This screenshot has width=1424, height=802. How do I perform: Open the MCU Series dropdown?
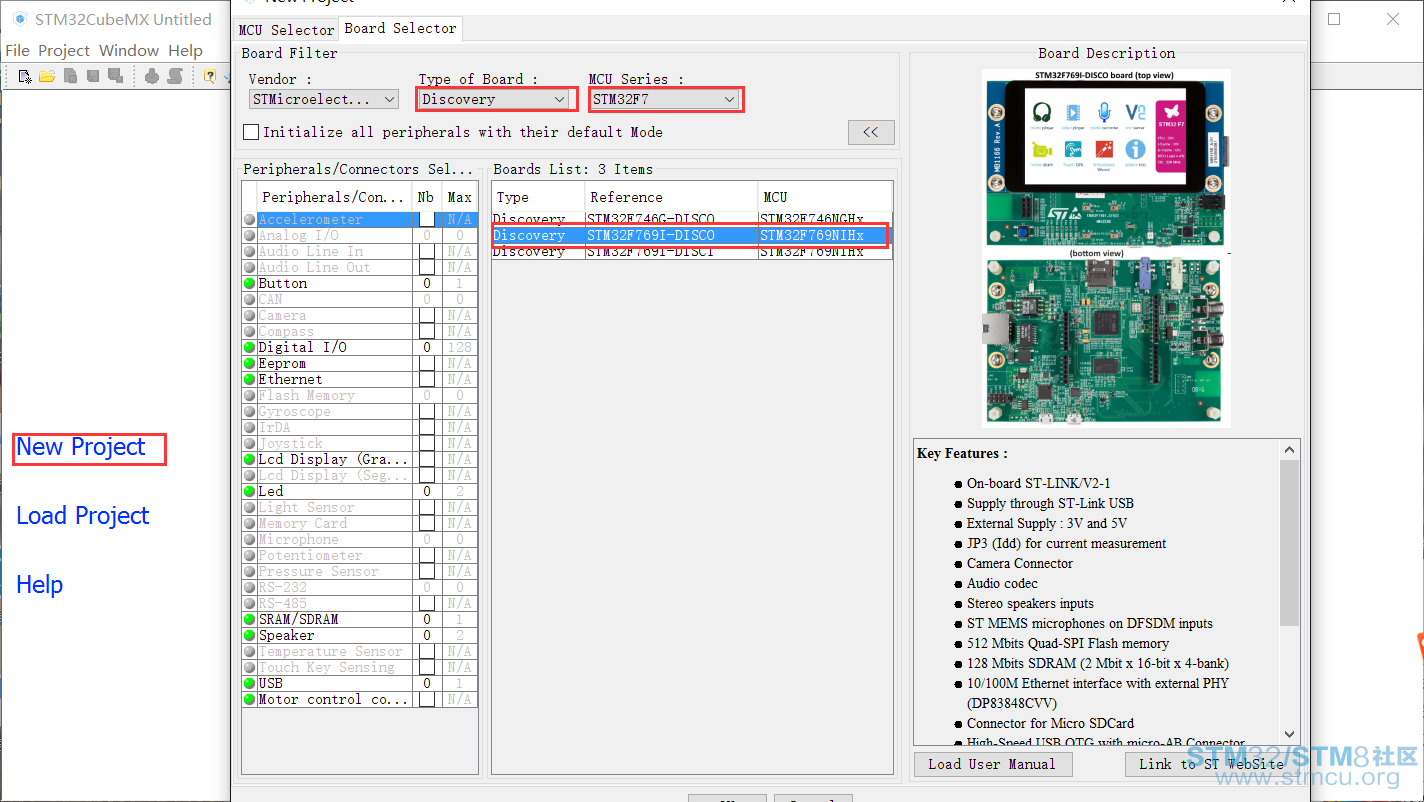[x=664, y=99]
